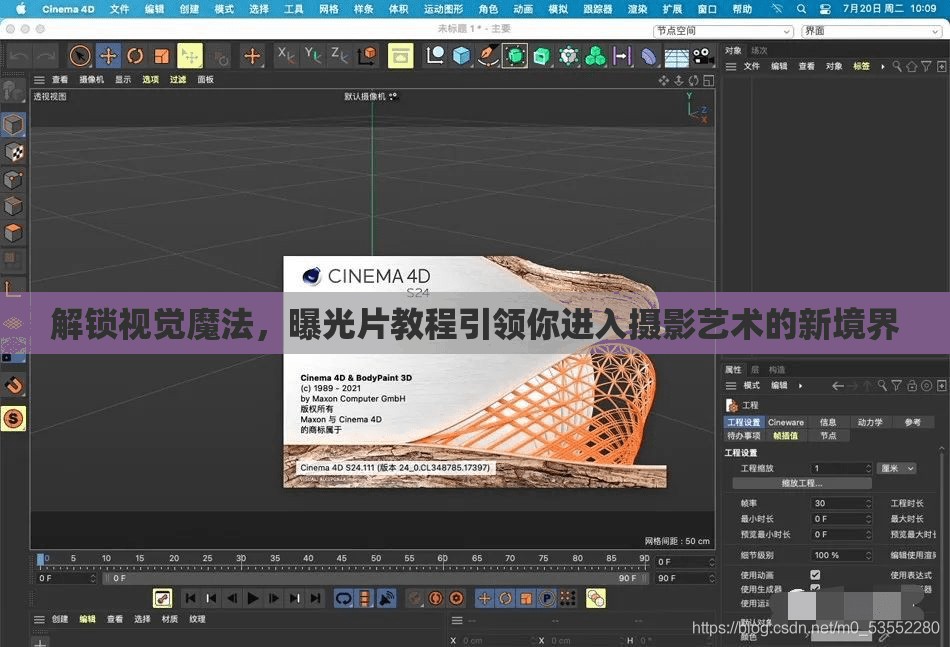The height and width of the screenshot is (647, 950).
Task: Switch to the Cineware tab
Action: click(x=786, y=422)
